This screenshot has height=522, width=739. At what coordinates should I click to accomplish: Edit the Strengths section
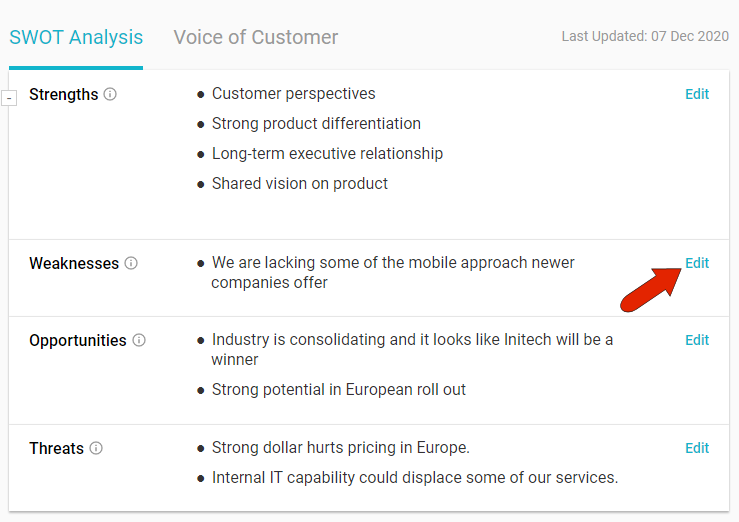[x=697, y=94]
